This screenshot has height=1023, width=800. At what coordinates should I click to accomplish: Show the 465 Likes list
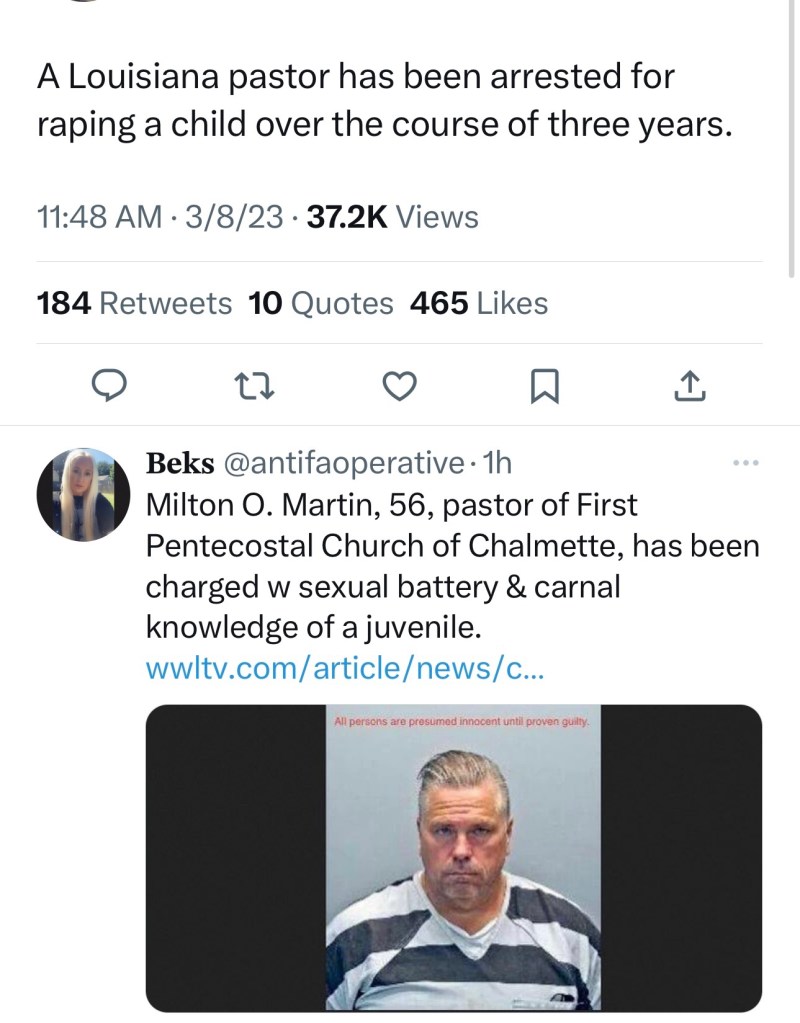pos(479,303)
